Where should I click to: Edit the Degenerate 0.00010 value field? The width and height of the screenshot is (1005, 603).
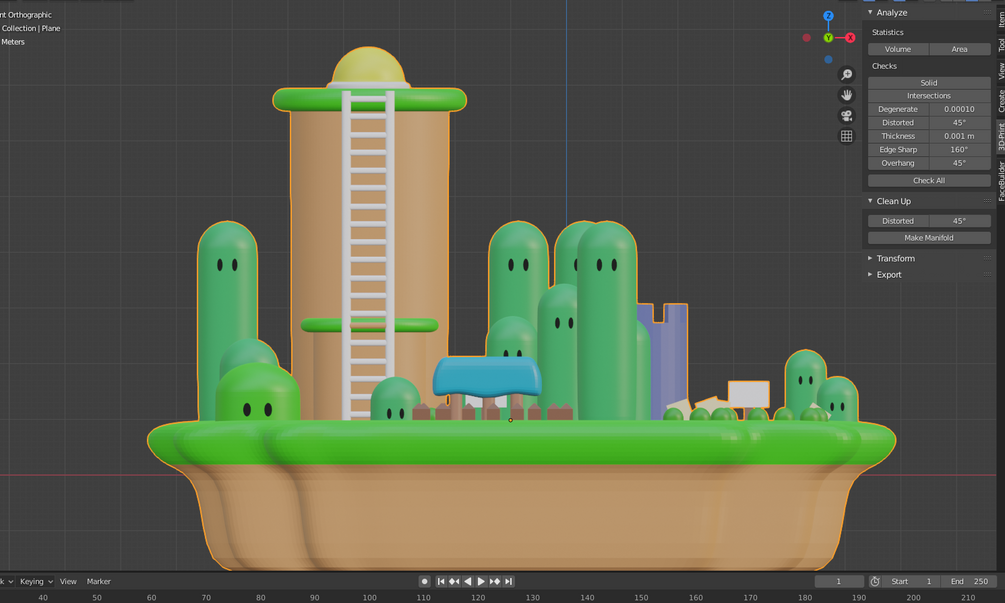click(959, 109)
